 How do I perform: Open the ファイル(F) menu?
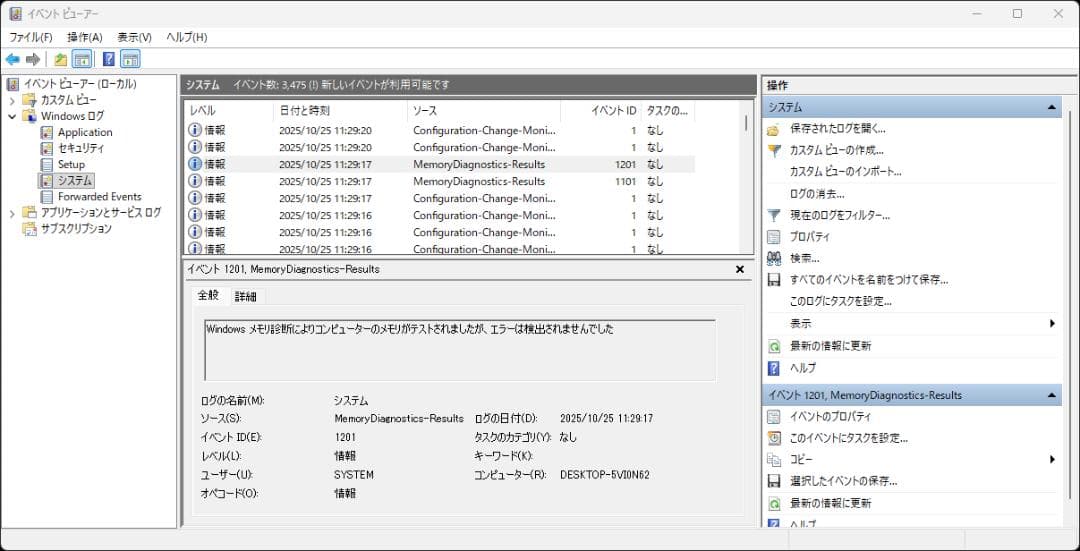30,37
